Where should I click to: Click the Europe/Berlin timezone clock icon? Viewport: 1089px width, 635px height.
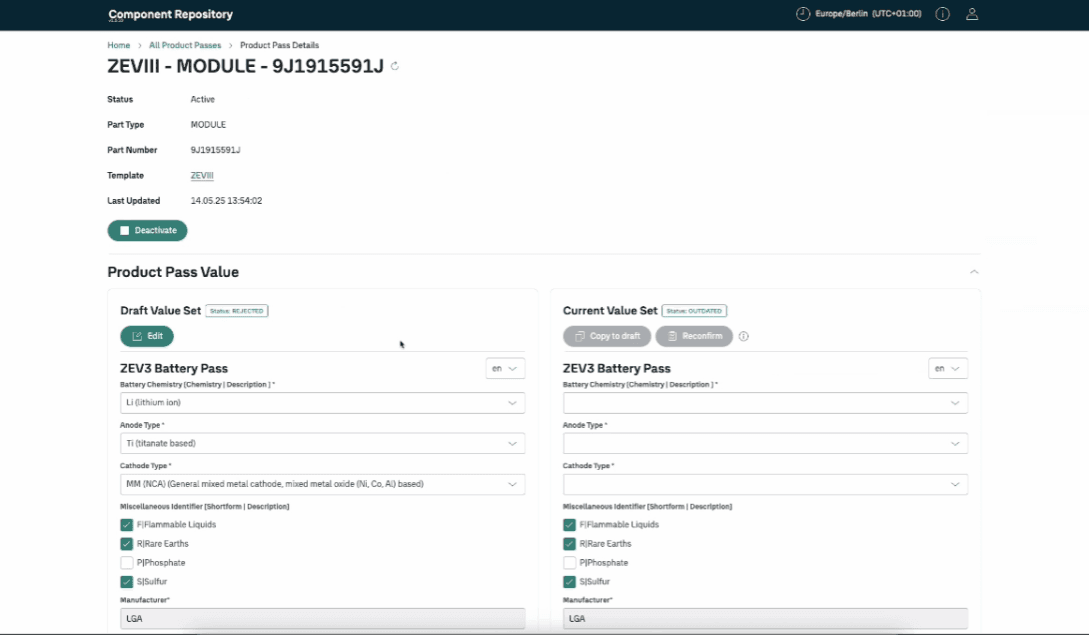click(802, 14)
